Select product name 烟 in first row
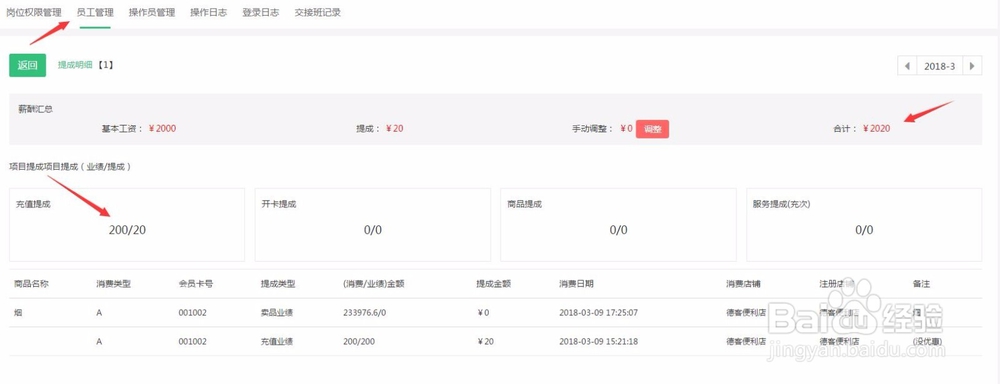Viewport: 1000px width, 384px height. (x=18, y=313)
